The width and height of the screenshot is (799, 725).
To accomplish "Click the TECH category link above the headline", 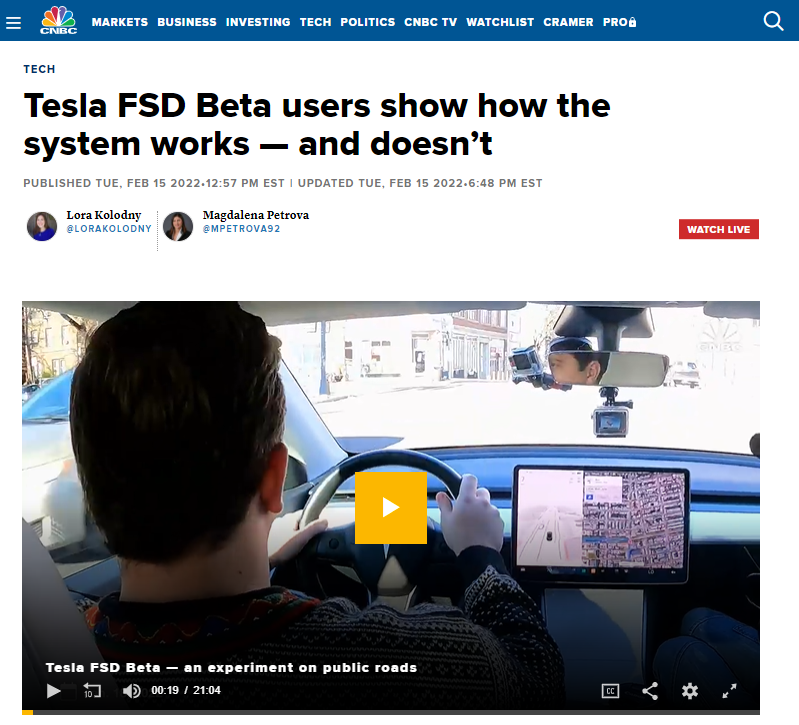I will (39, 69).
